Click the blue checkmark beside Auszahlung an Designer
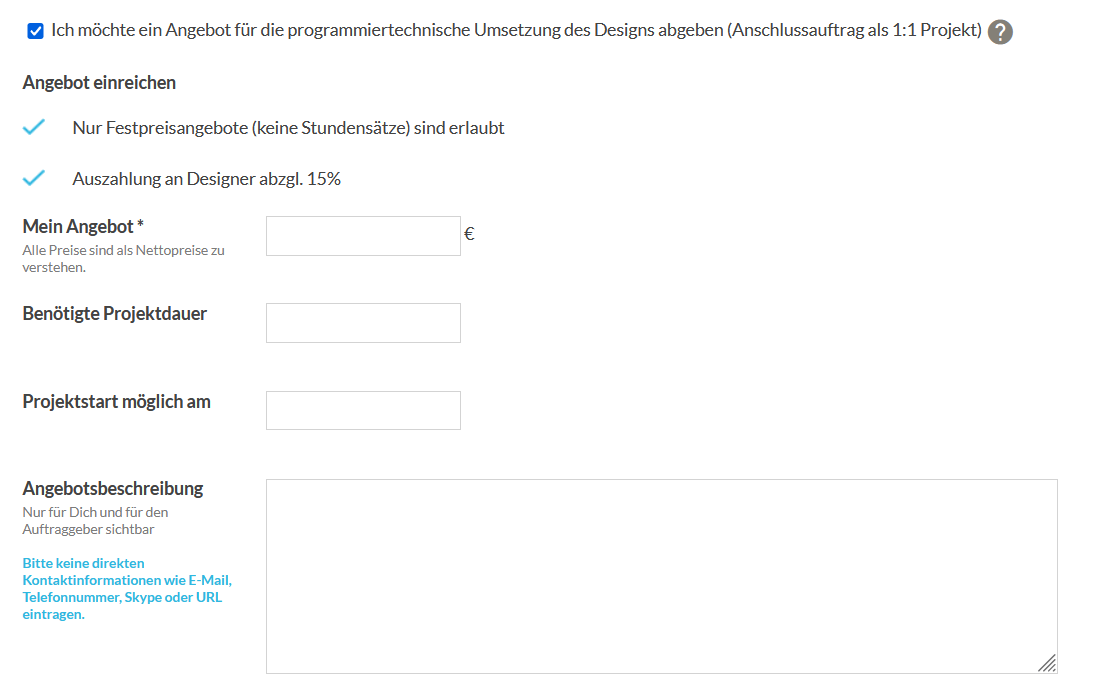 click(33, 178)
